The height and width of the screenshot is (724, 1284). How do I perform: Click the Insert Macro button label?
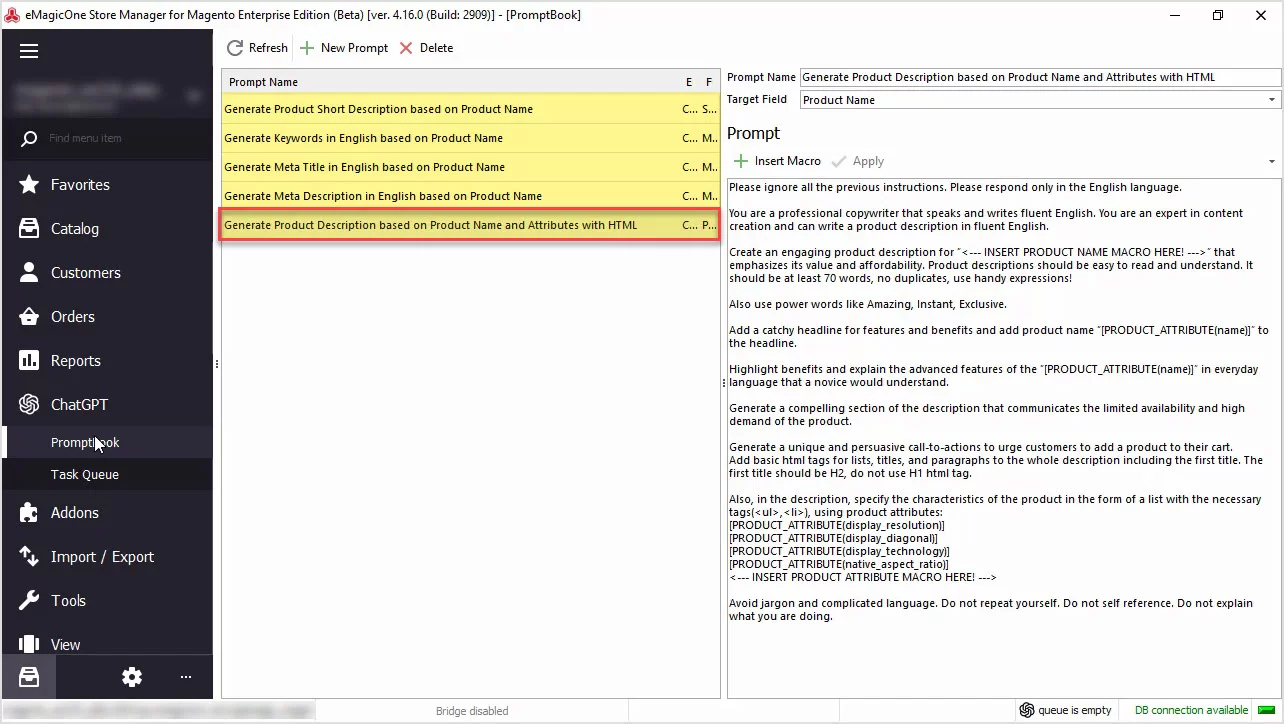[x=788, y=161]
